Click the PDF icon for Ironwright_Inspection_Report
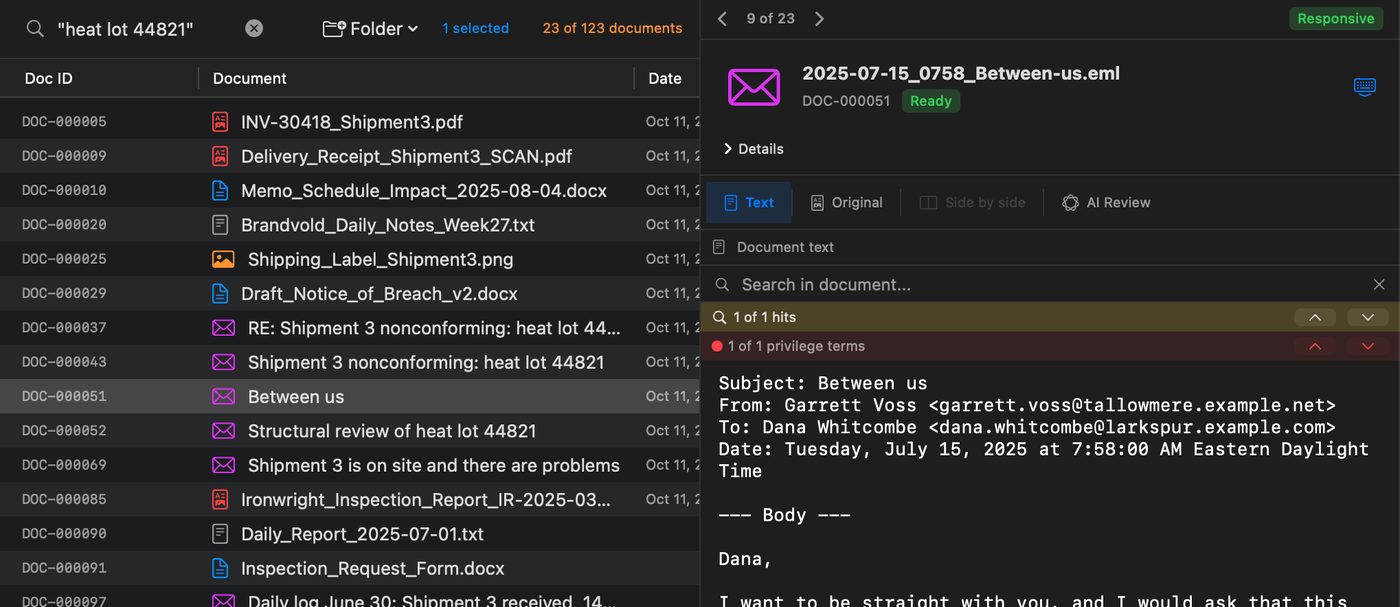This screenshot has width=1400, height=607. 220,499
